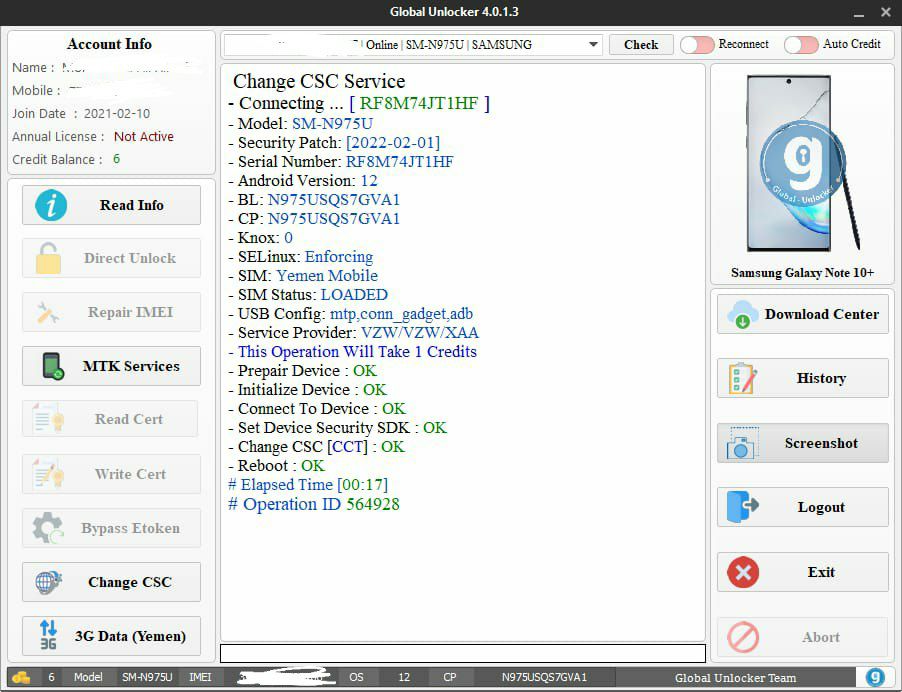Click the MTK Services phone icon
Screen dimensions: 902x692
click(52, 366)
